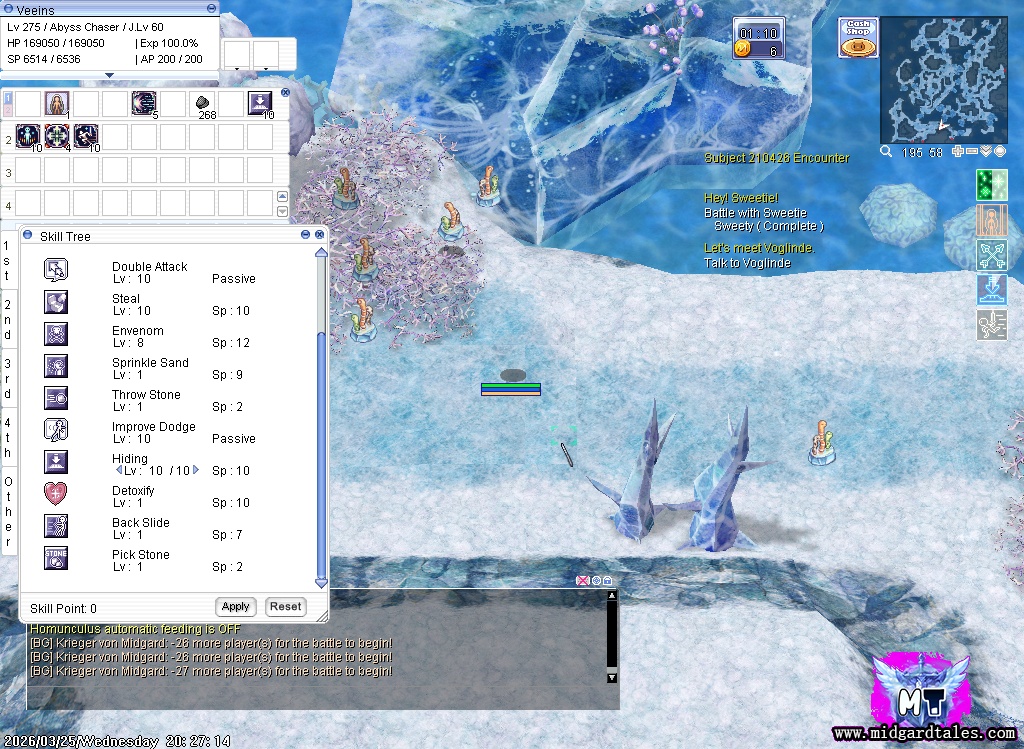
Task: Zoom out the minimap with minus icon
Action: coord(972,151)
